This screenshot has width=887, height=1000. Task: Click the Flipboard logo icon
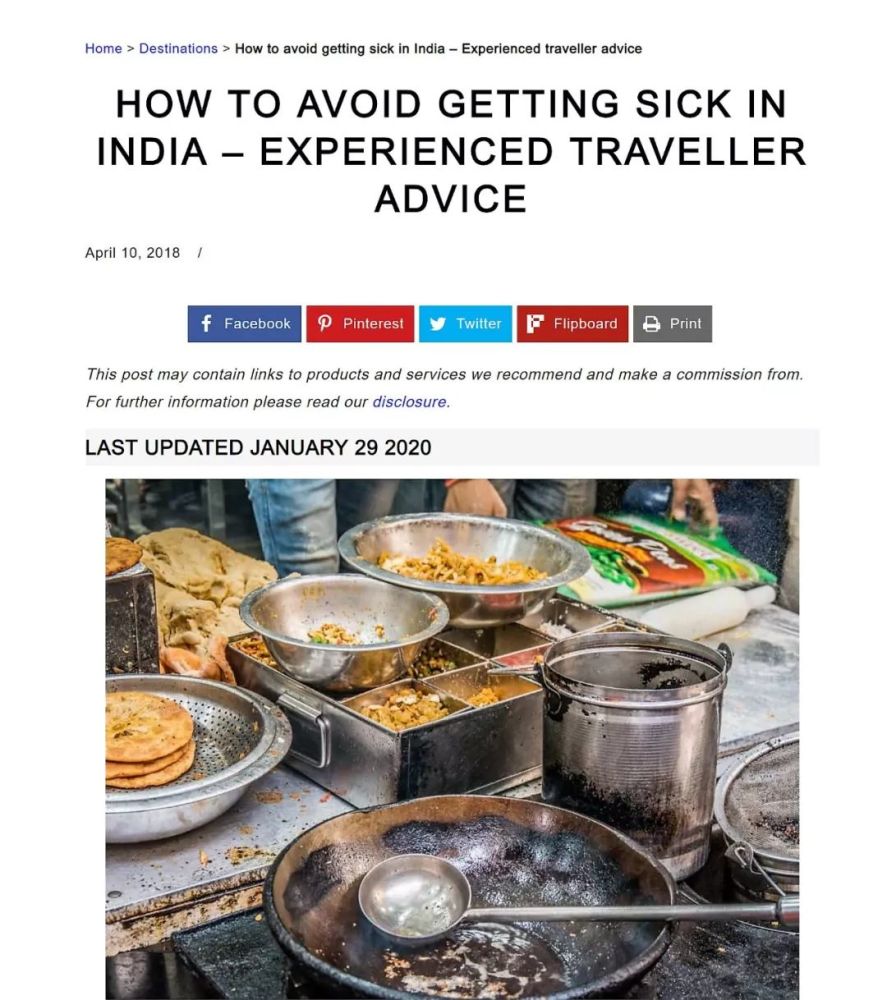[x=534, y=324]
